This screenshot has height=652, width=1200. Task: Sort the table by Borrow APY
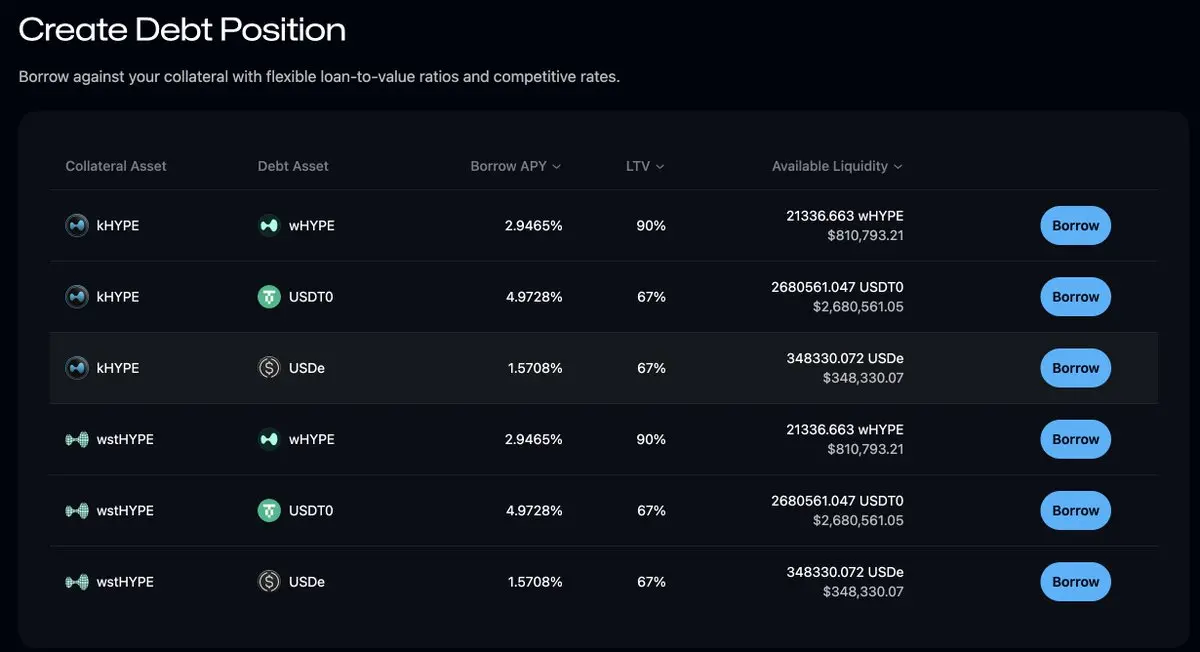(515, 166)
